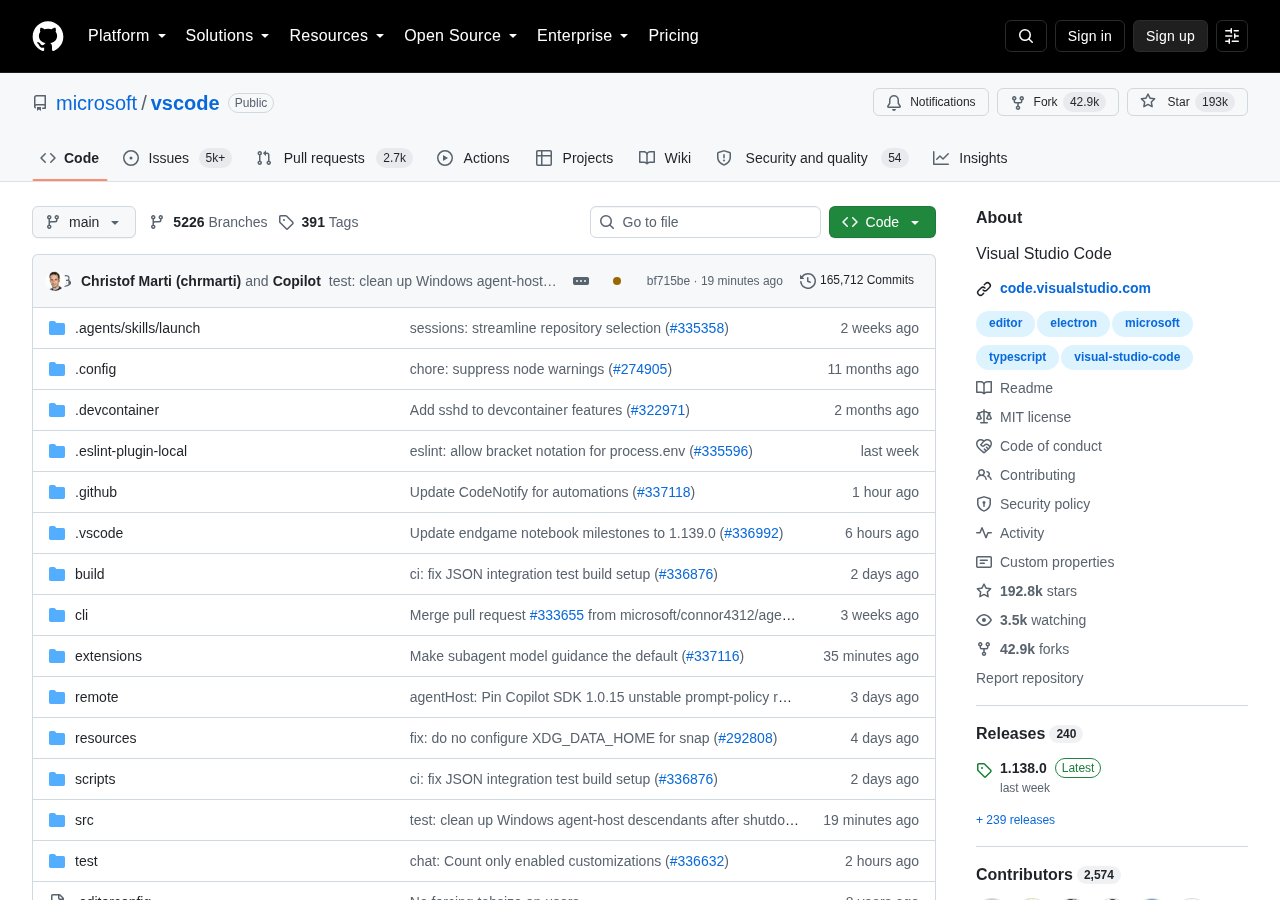Expand the Open Source menu
The image size is (1280, 900).
[x=461, y=36]
